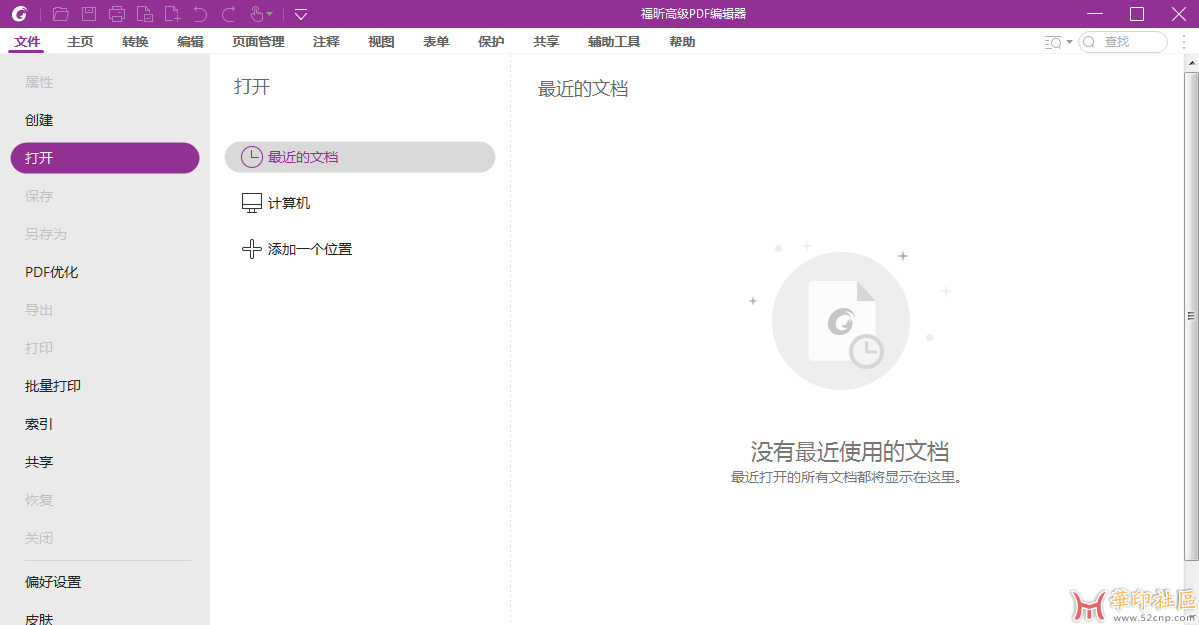Open the 文件 tab
Image resolution: width=1199 pixels, height=625 pixels.
pos(27,41)
